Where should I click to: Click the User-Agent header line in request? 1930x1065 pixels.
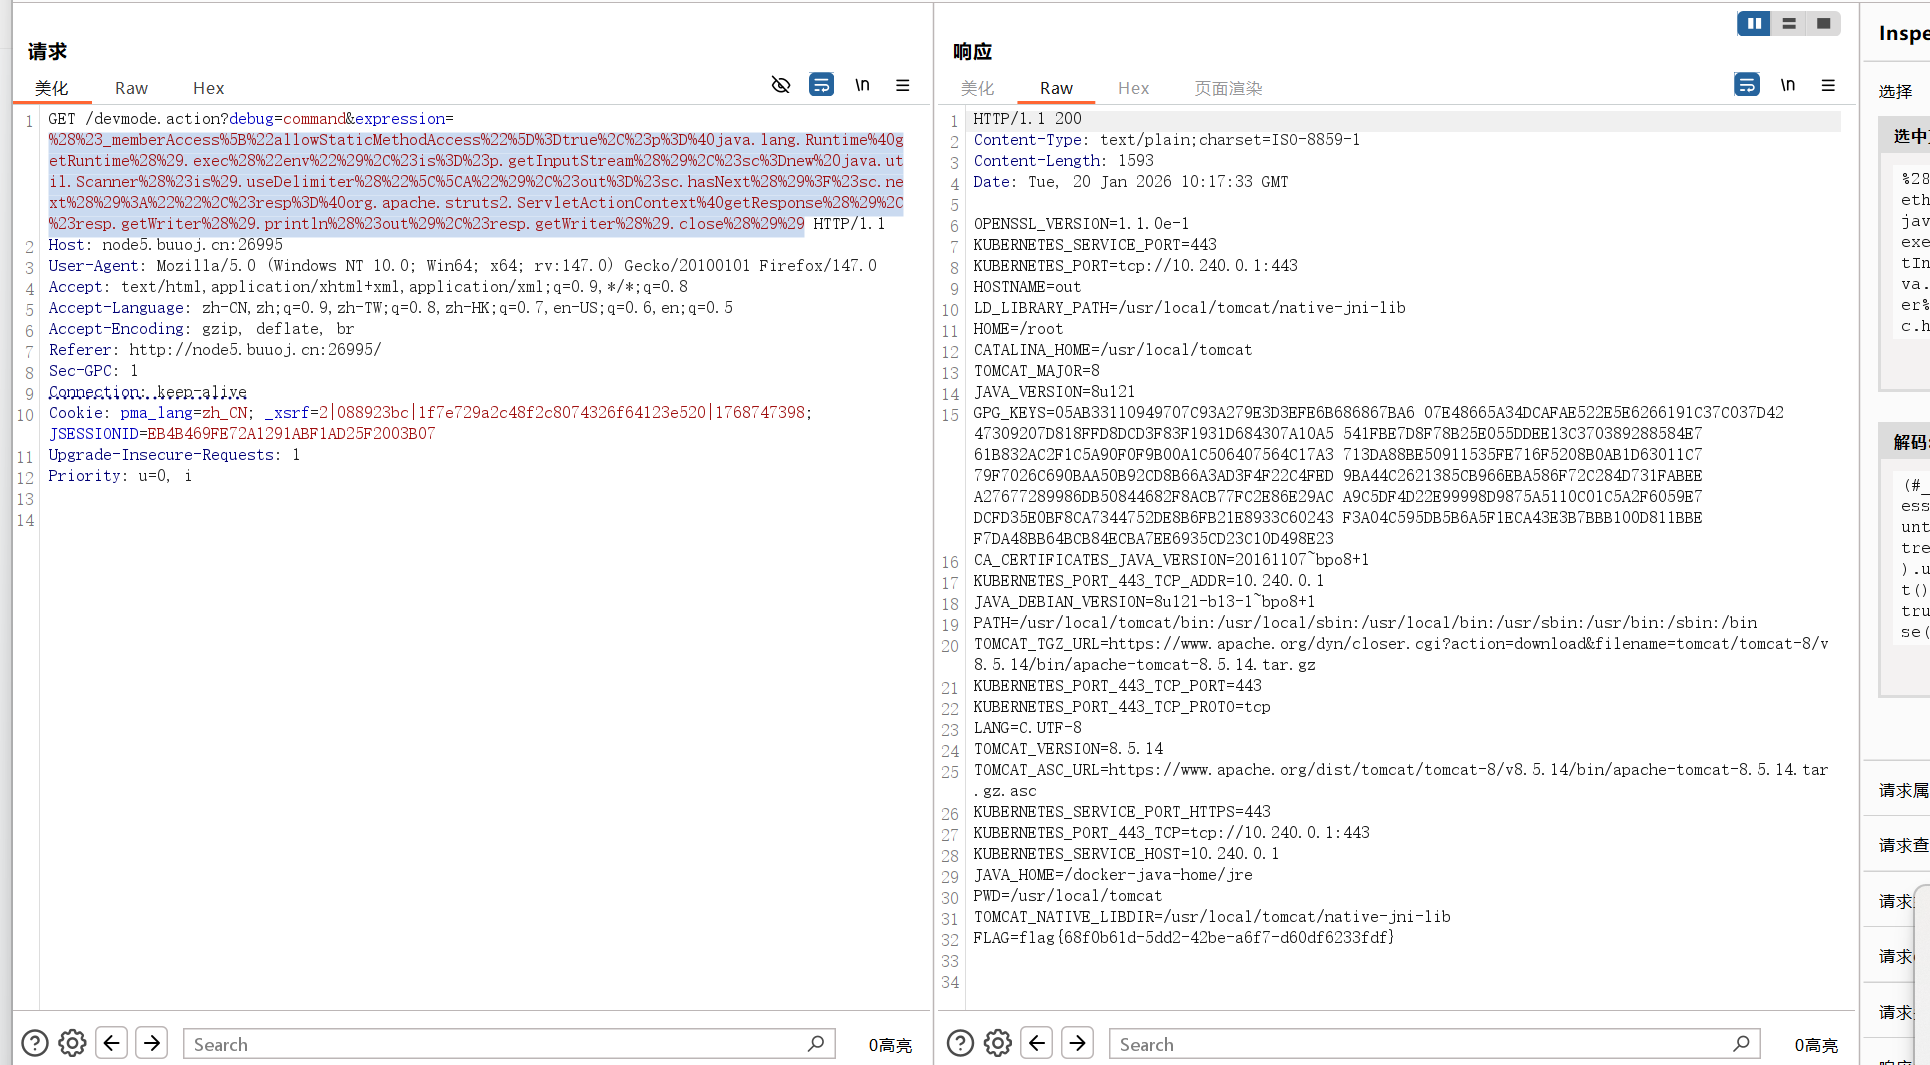[462, 265]
